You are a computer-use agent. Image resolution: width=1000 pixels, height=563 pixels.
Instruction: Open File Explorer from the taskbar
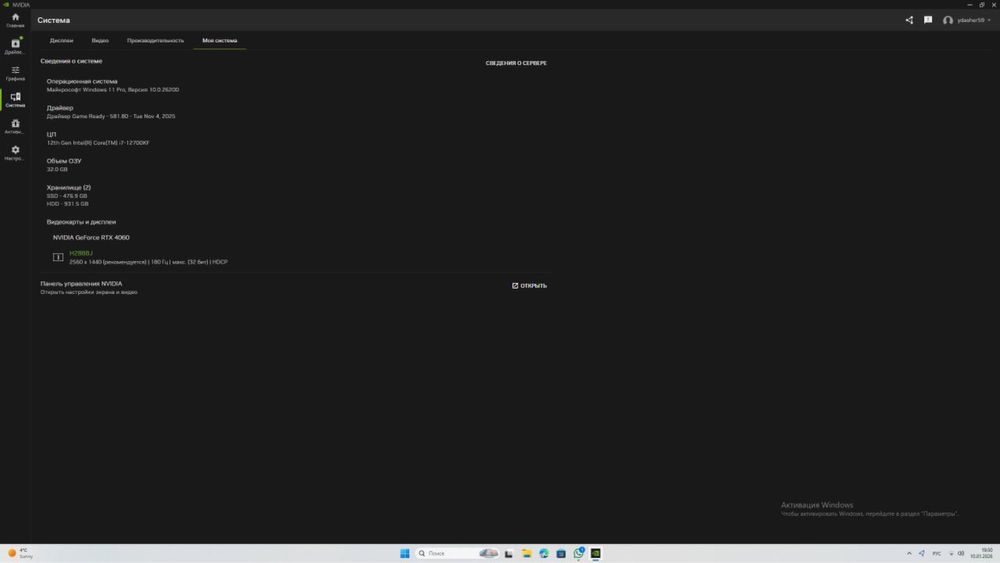526,553
